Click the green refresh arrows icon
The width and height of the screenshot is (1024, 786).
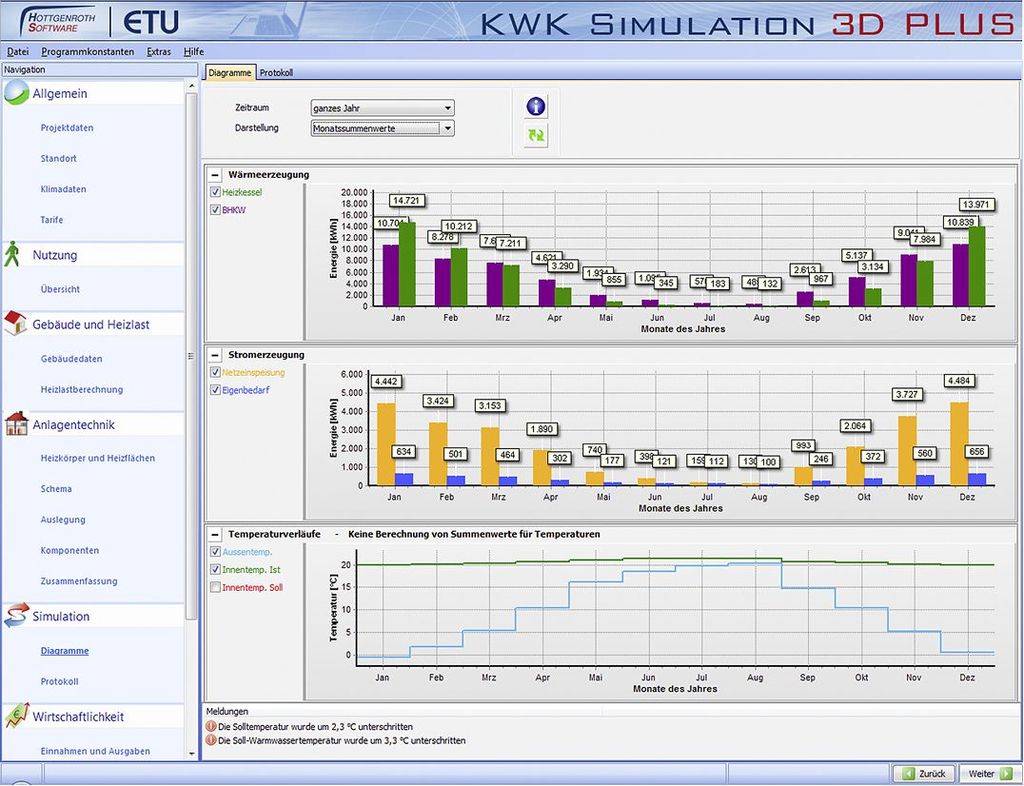pyautogui.click(x=536, y=135)
